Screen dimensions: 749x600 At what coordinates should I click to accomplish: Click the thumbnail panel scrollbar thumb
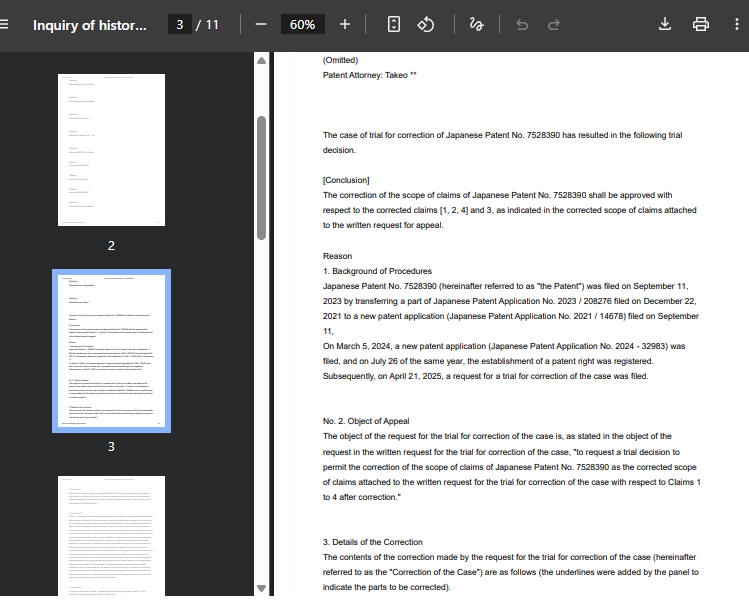(261, 178)
